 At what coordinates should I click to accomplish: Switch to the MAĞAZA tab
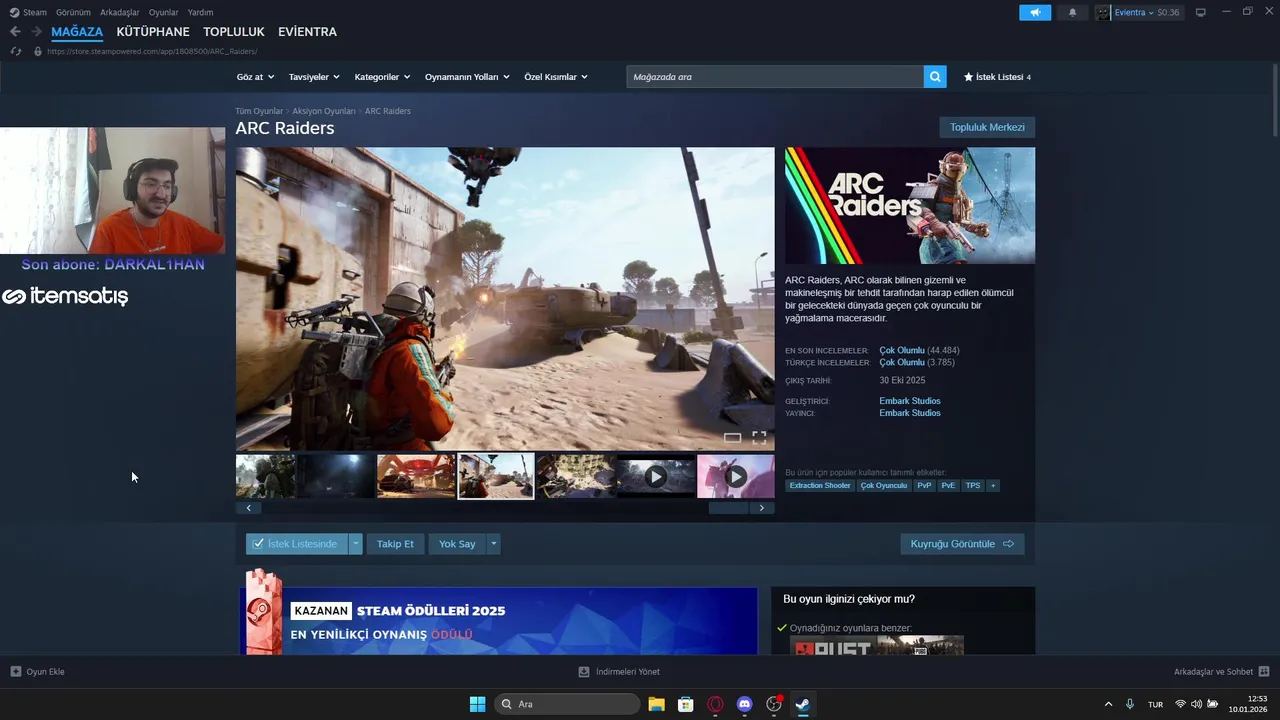point(77,32)
